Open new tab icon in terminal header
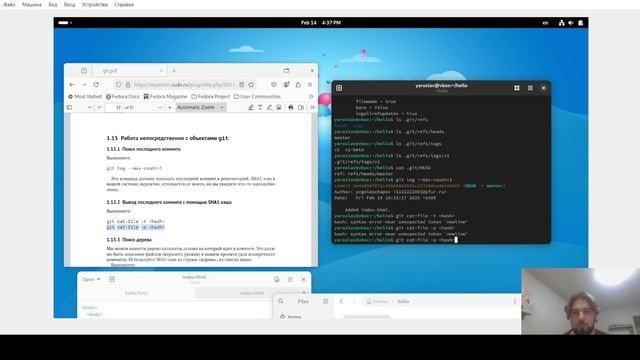The height and width of the screenshot is (360, 640). tap(339, 88)
